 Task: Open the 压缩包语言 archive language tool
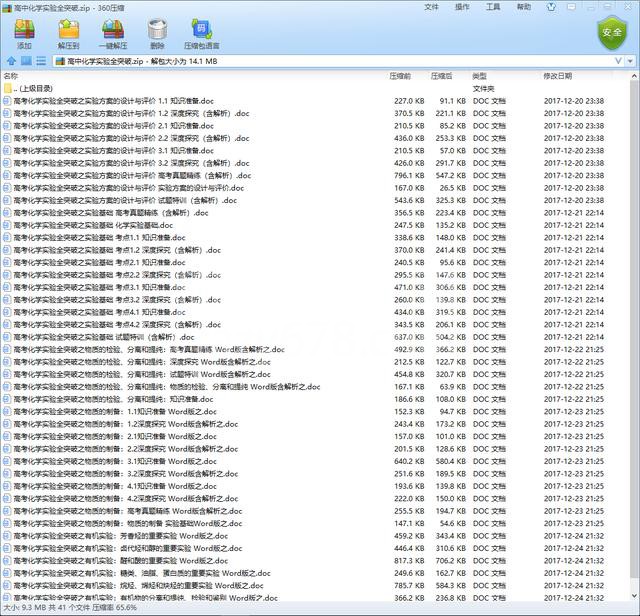[x=201, y=33]
